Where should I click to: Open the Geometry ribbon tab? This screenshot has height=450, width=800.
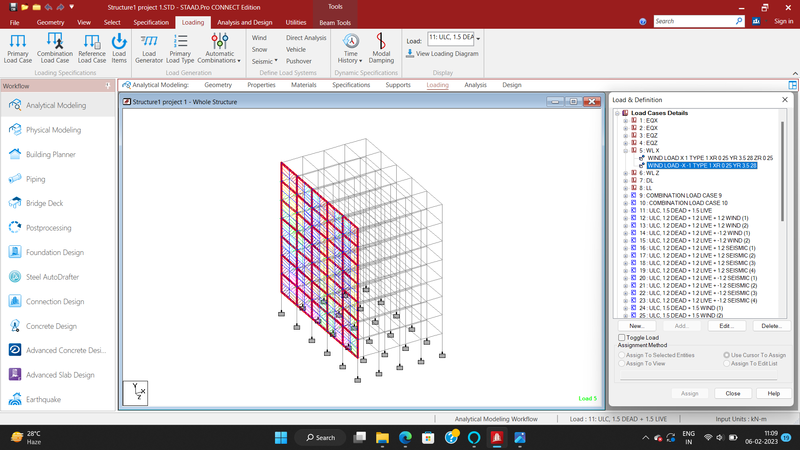51,22
